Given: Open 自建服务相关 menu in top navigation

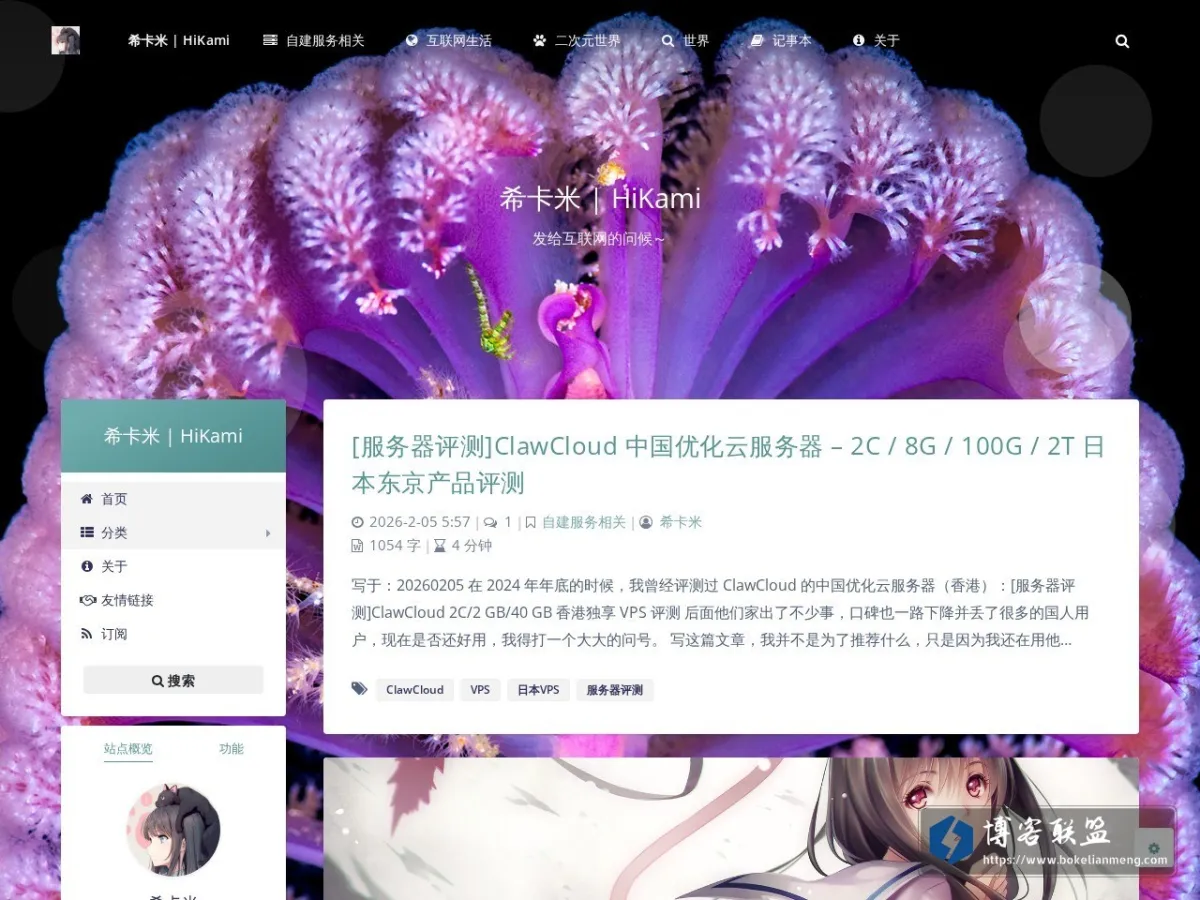Looking at the screenshot, I should (314, 41).
